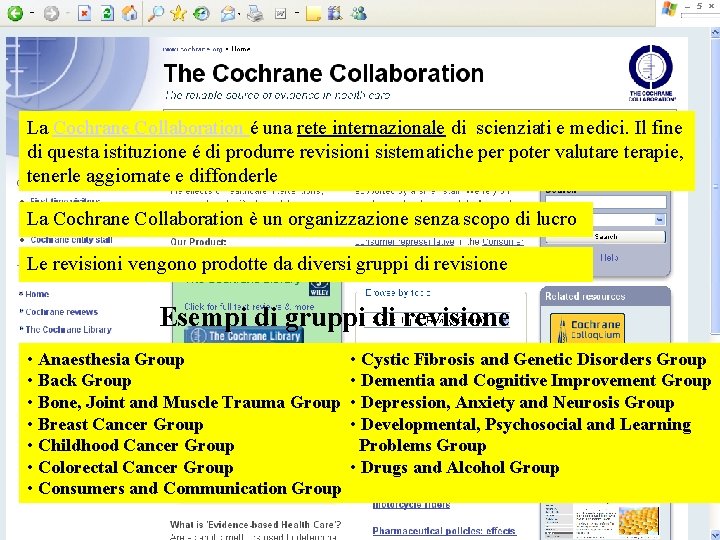Select the Anaesthesia Group text
Image resolution: width=720 pixels, height=540 pixels.
[111, 360]
